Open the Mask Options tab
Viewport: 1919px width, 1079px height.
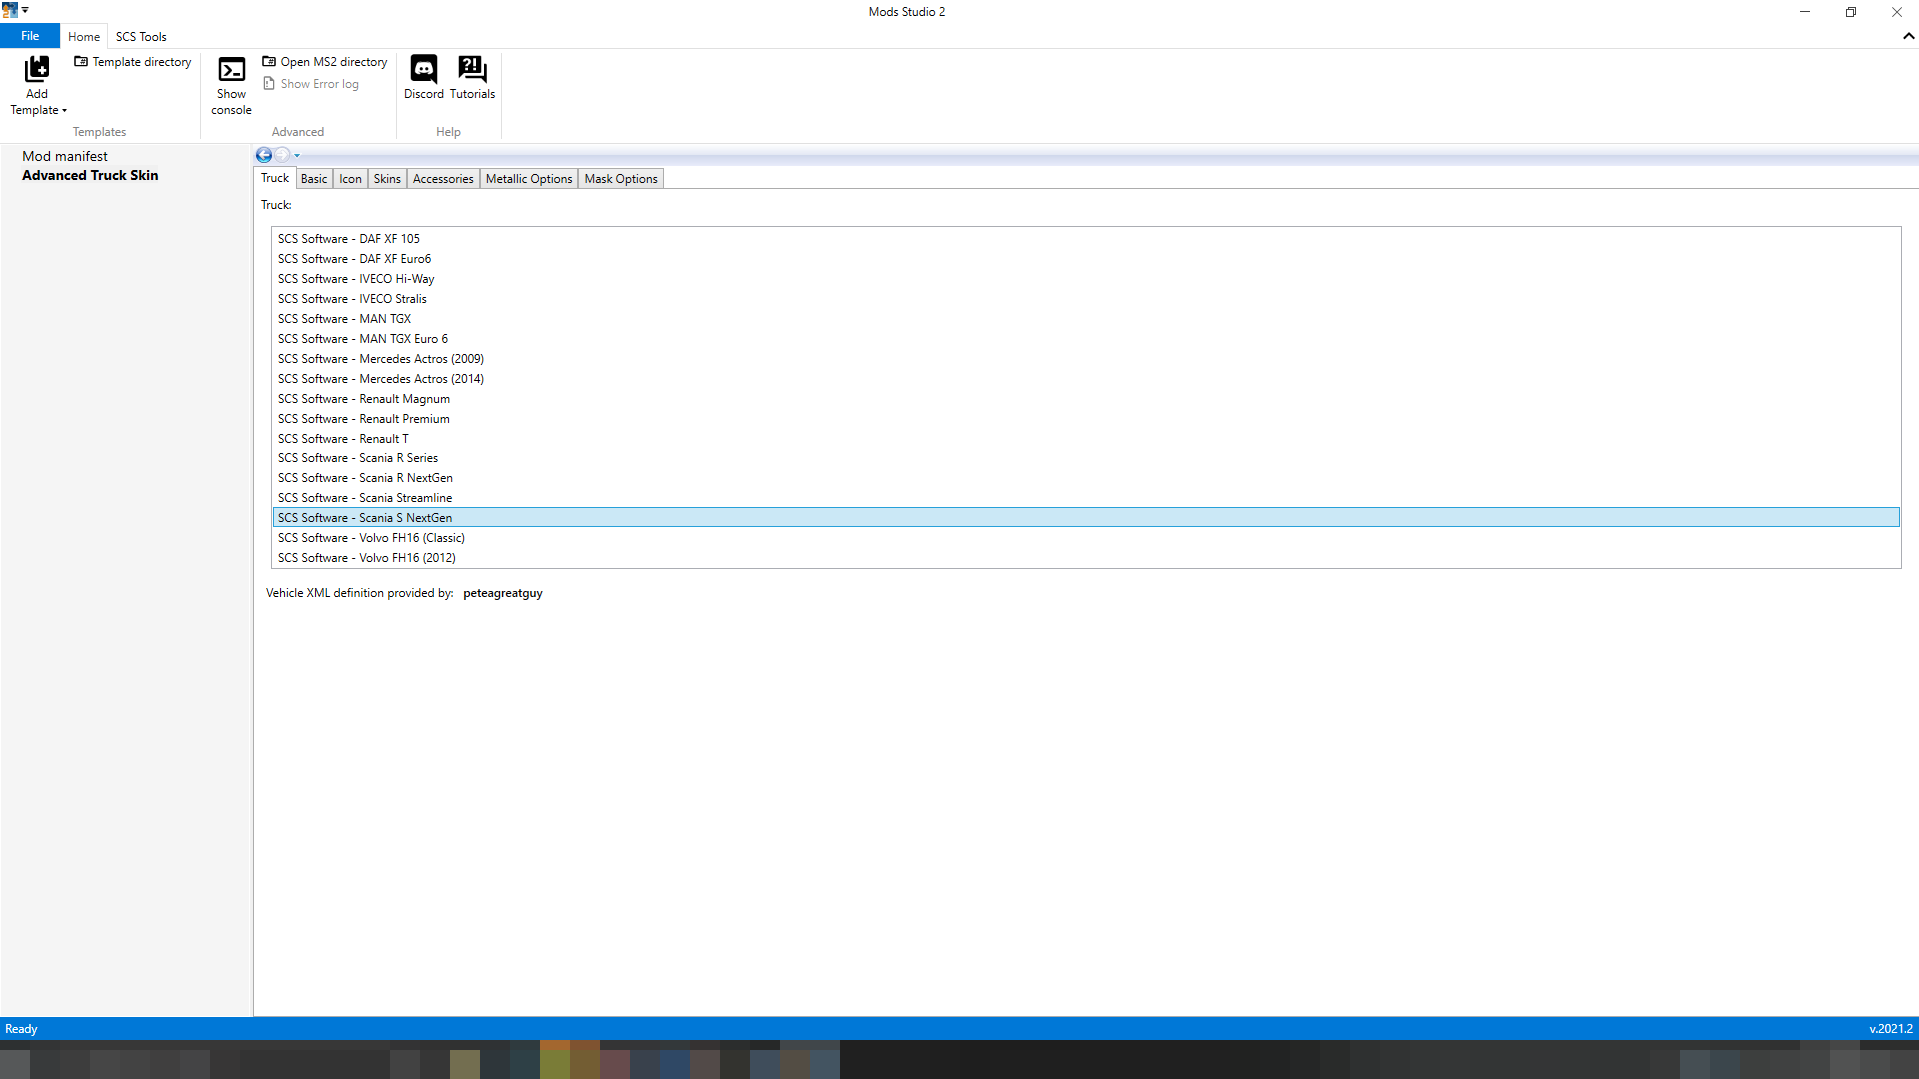click(621, 179)
